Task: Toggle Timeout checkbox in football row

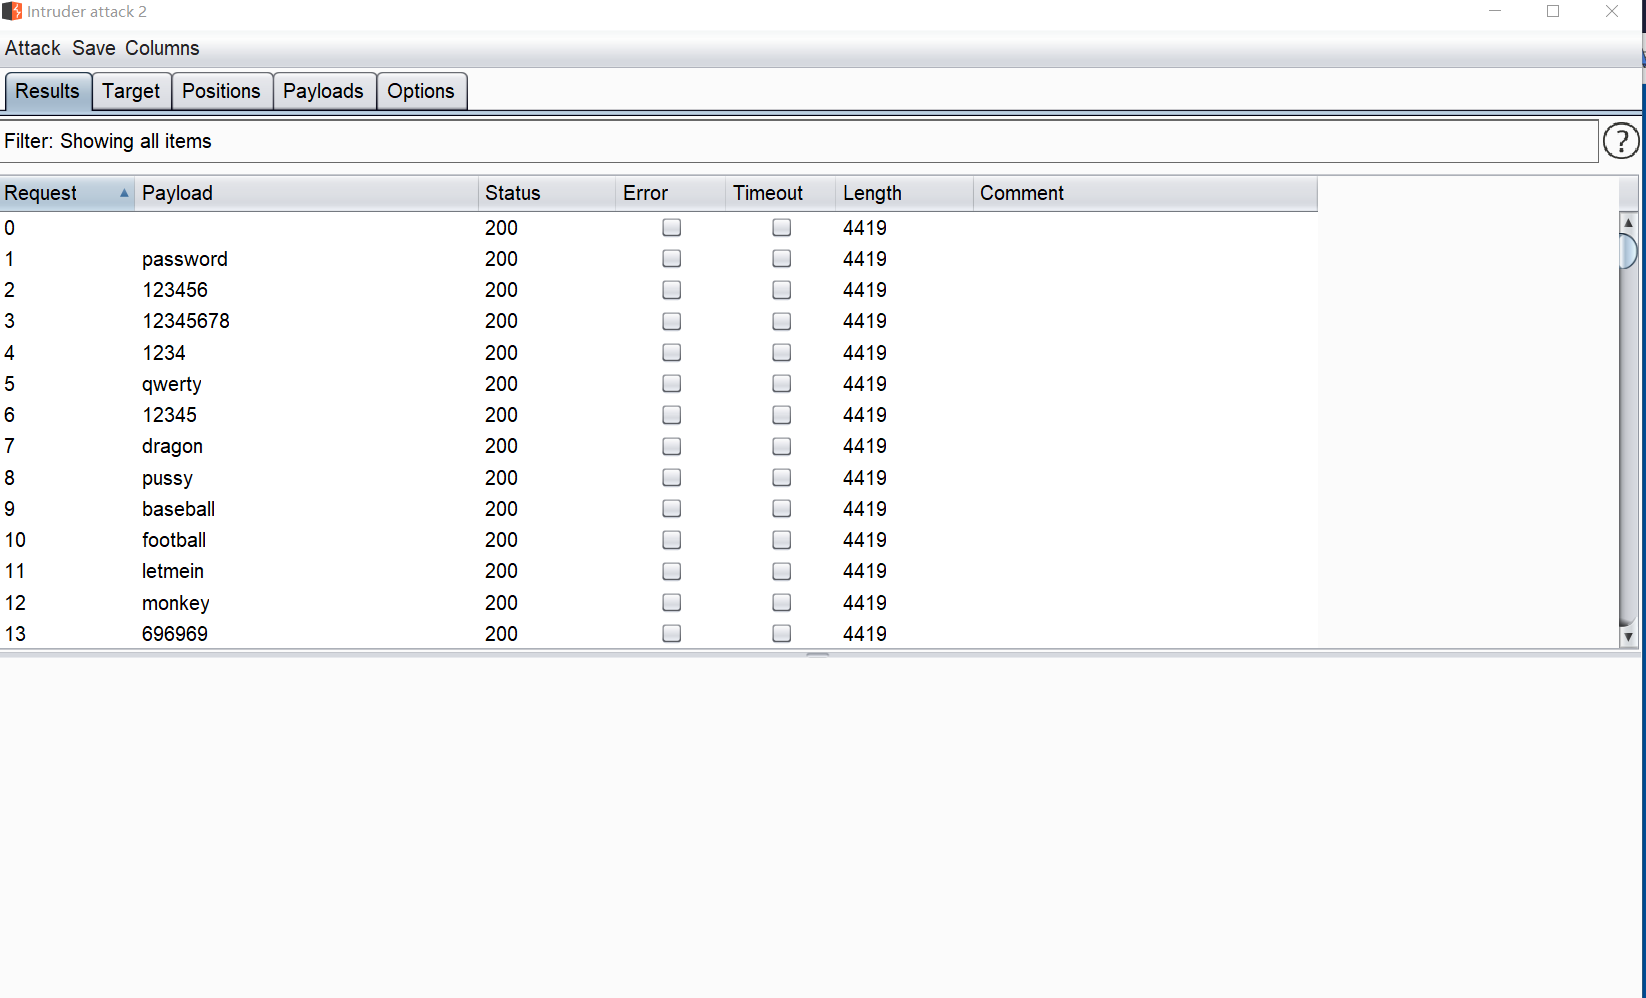Action: [782, 540]
